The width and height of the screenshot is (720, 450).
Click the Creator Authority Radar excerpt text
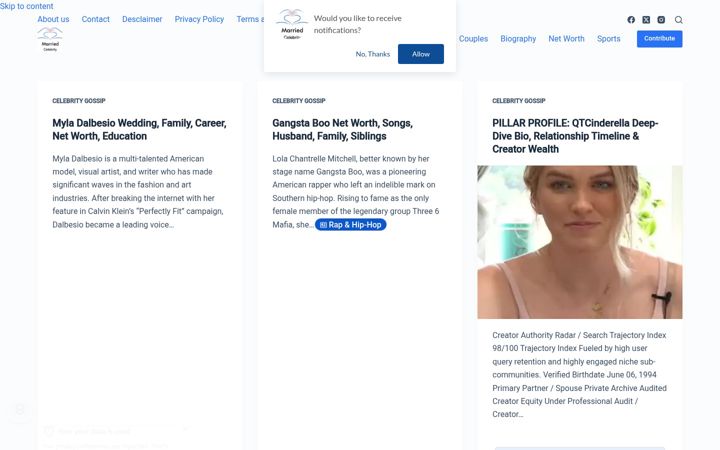click(579, 375)
